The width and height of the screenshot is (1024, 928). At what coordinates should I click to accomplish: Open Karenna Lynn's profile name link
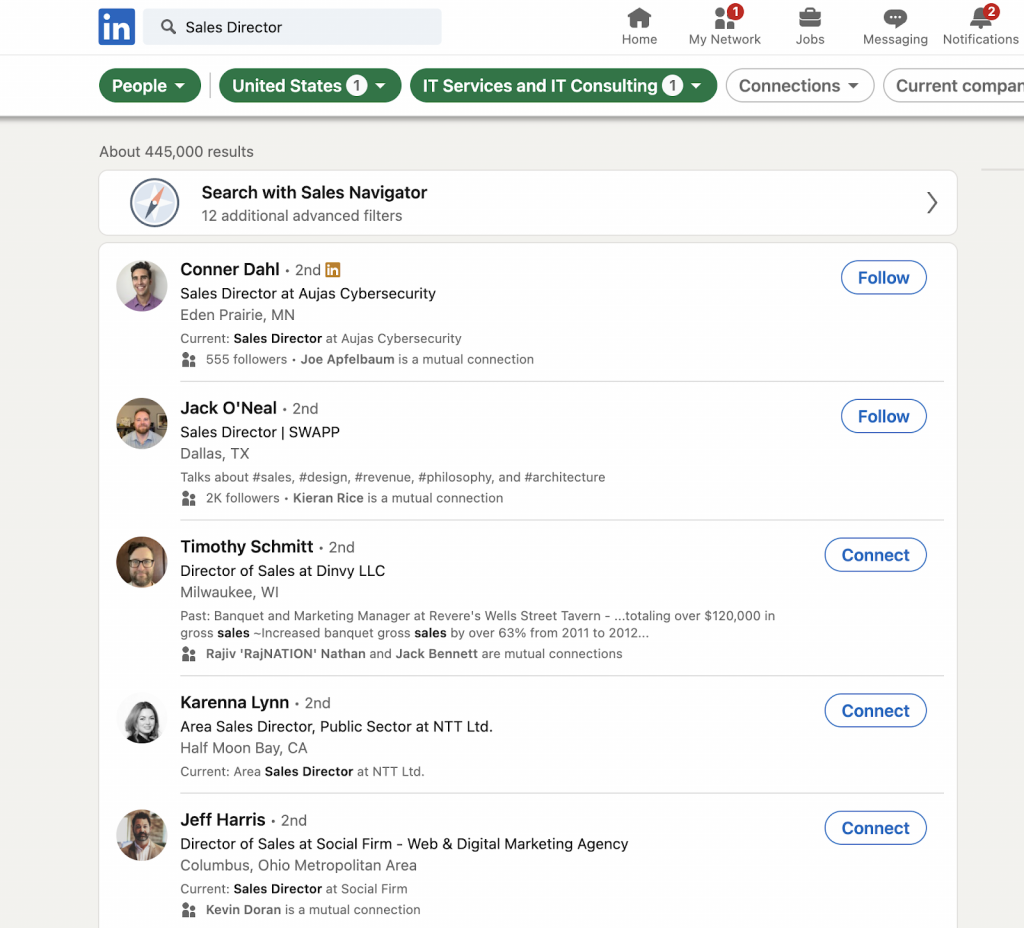pyautogui.click(x=234, y=703)
